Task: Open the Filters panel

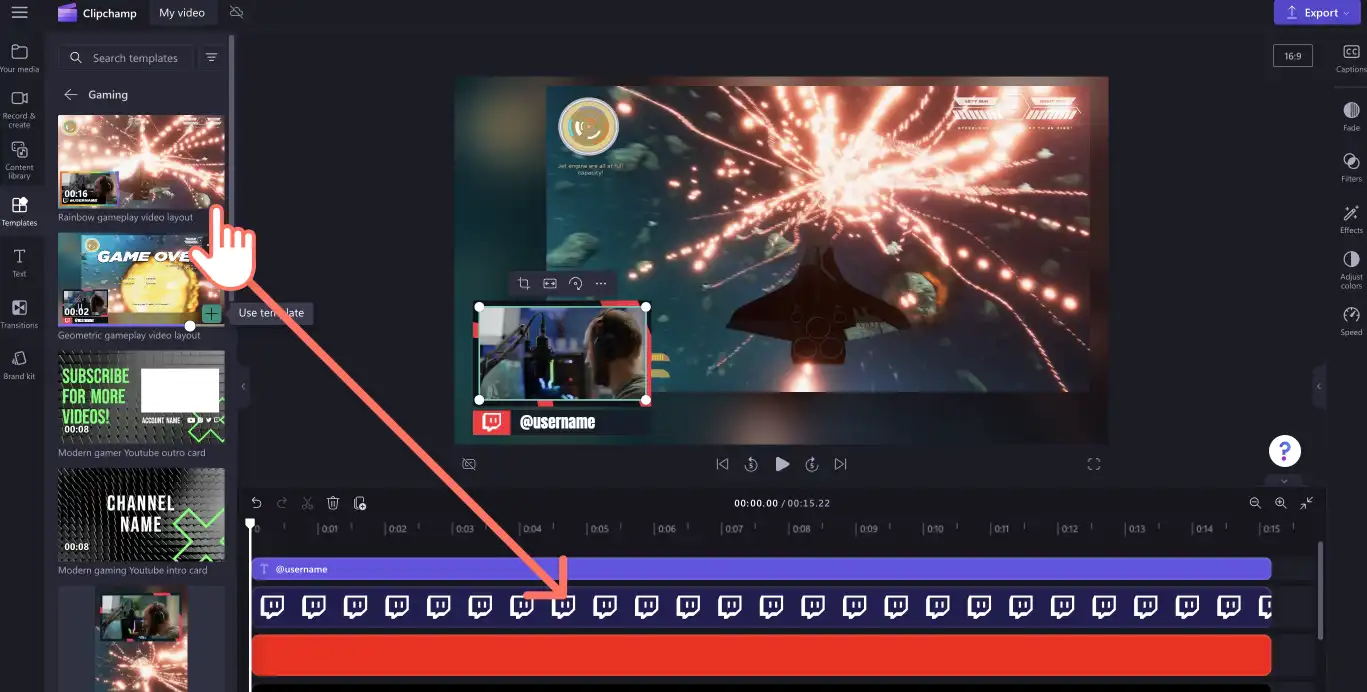Action: [1351, 167]
